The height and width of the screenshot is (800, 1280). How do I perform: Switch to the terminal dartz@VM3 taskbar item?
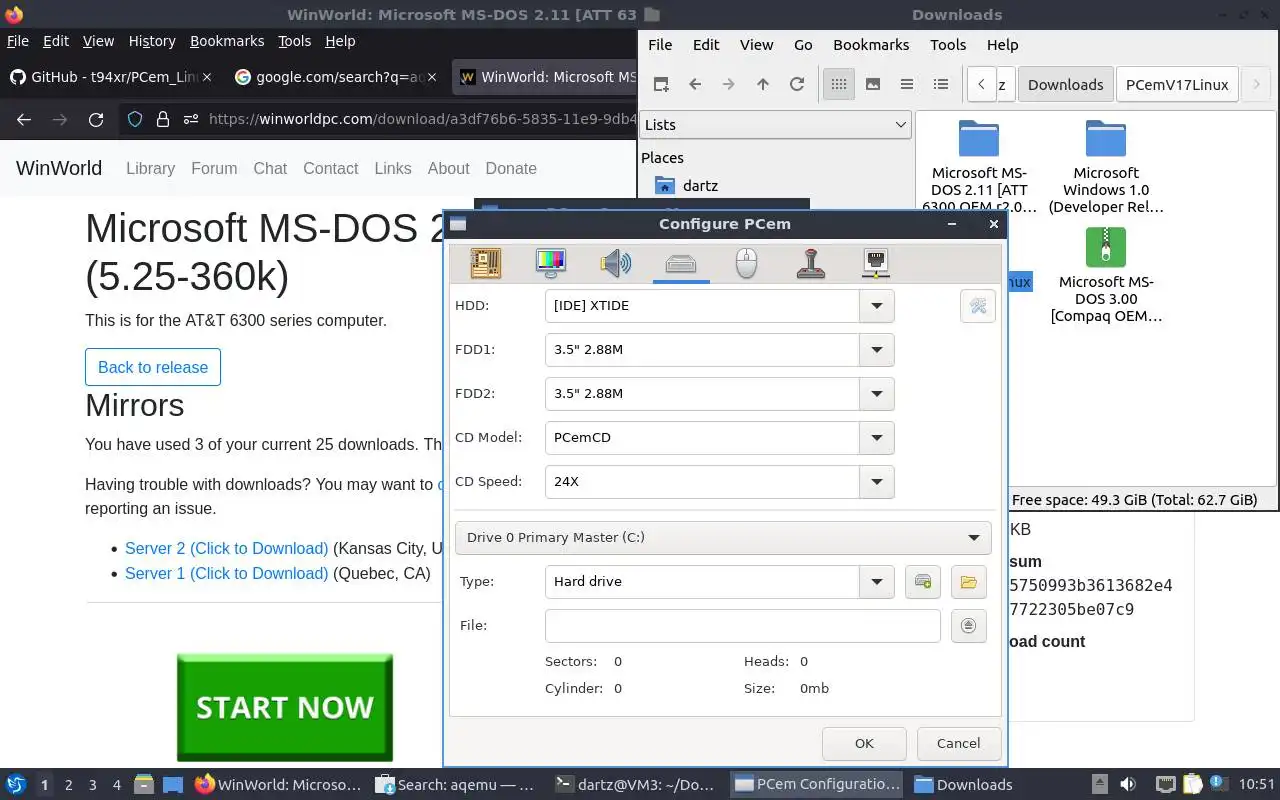click(x=636, y=784)
